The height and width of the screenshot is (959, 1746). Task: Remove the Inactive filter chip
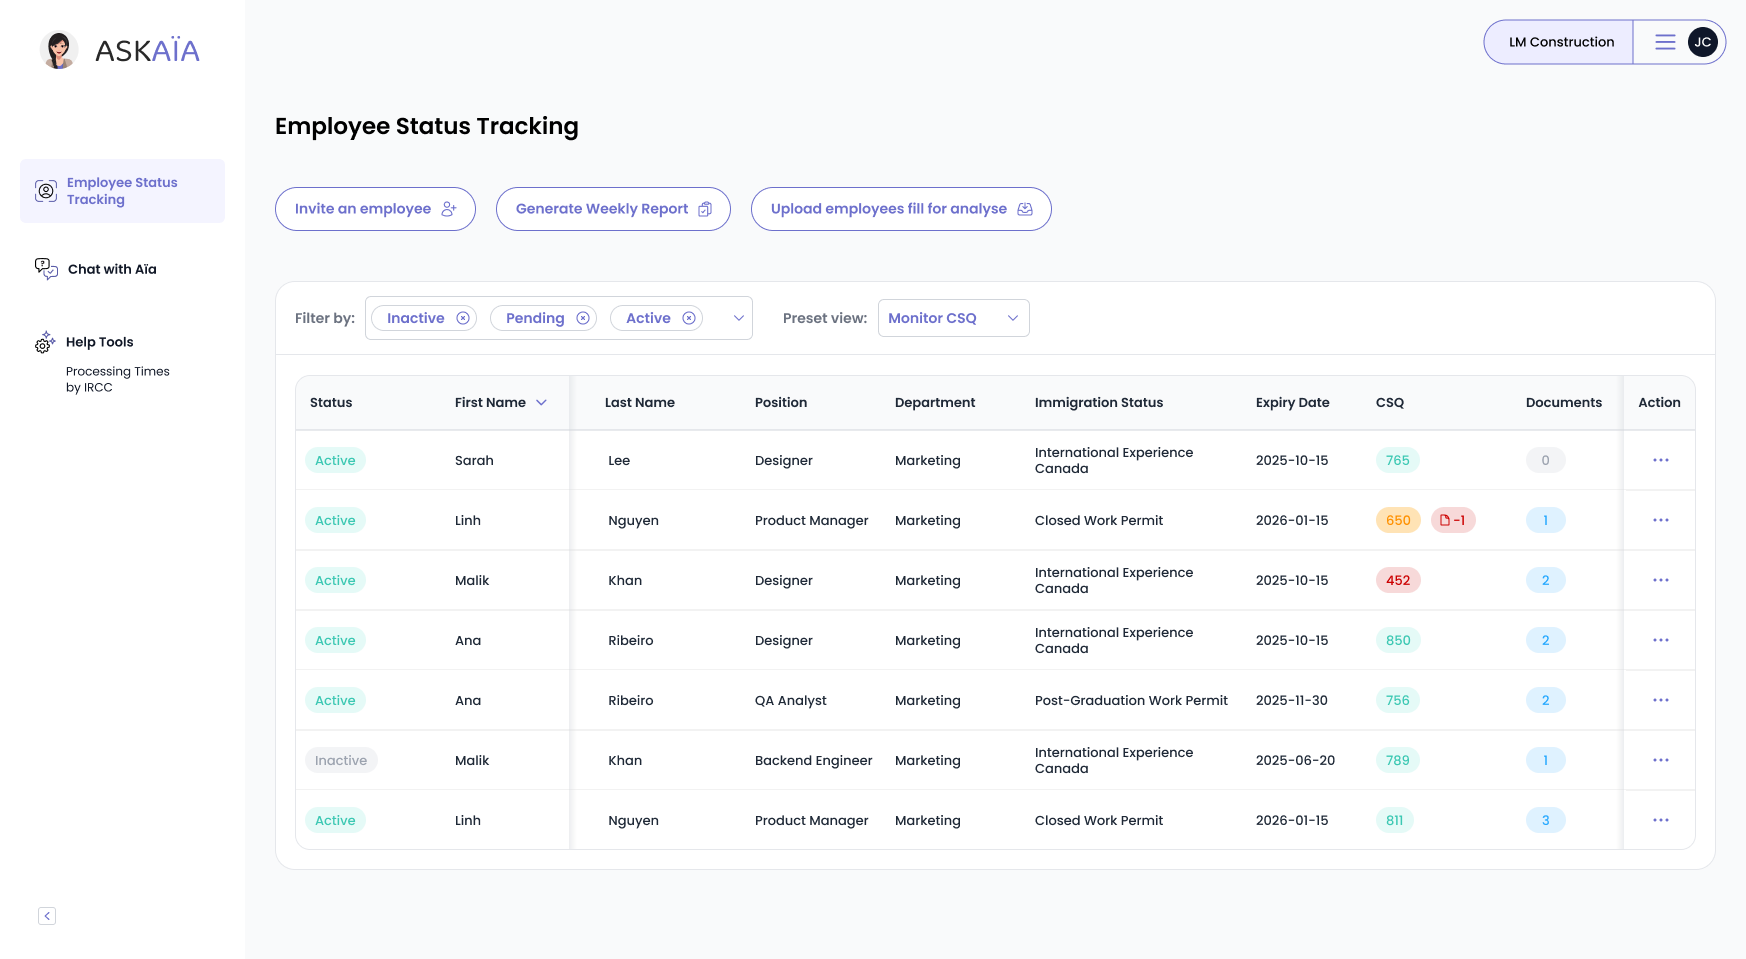click(463, 318)
